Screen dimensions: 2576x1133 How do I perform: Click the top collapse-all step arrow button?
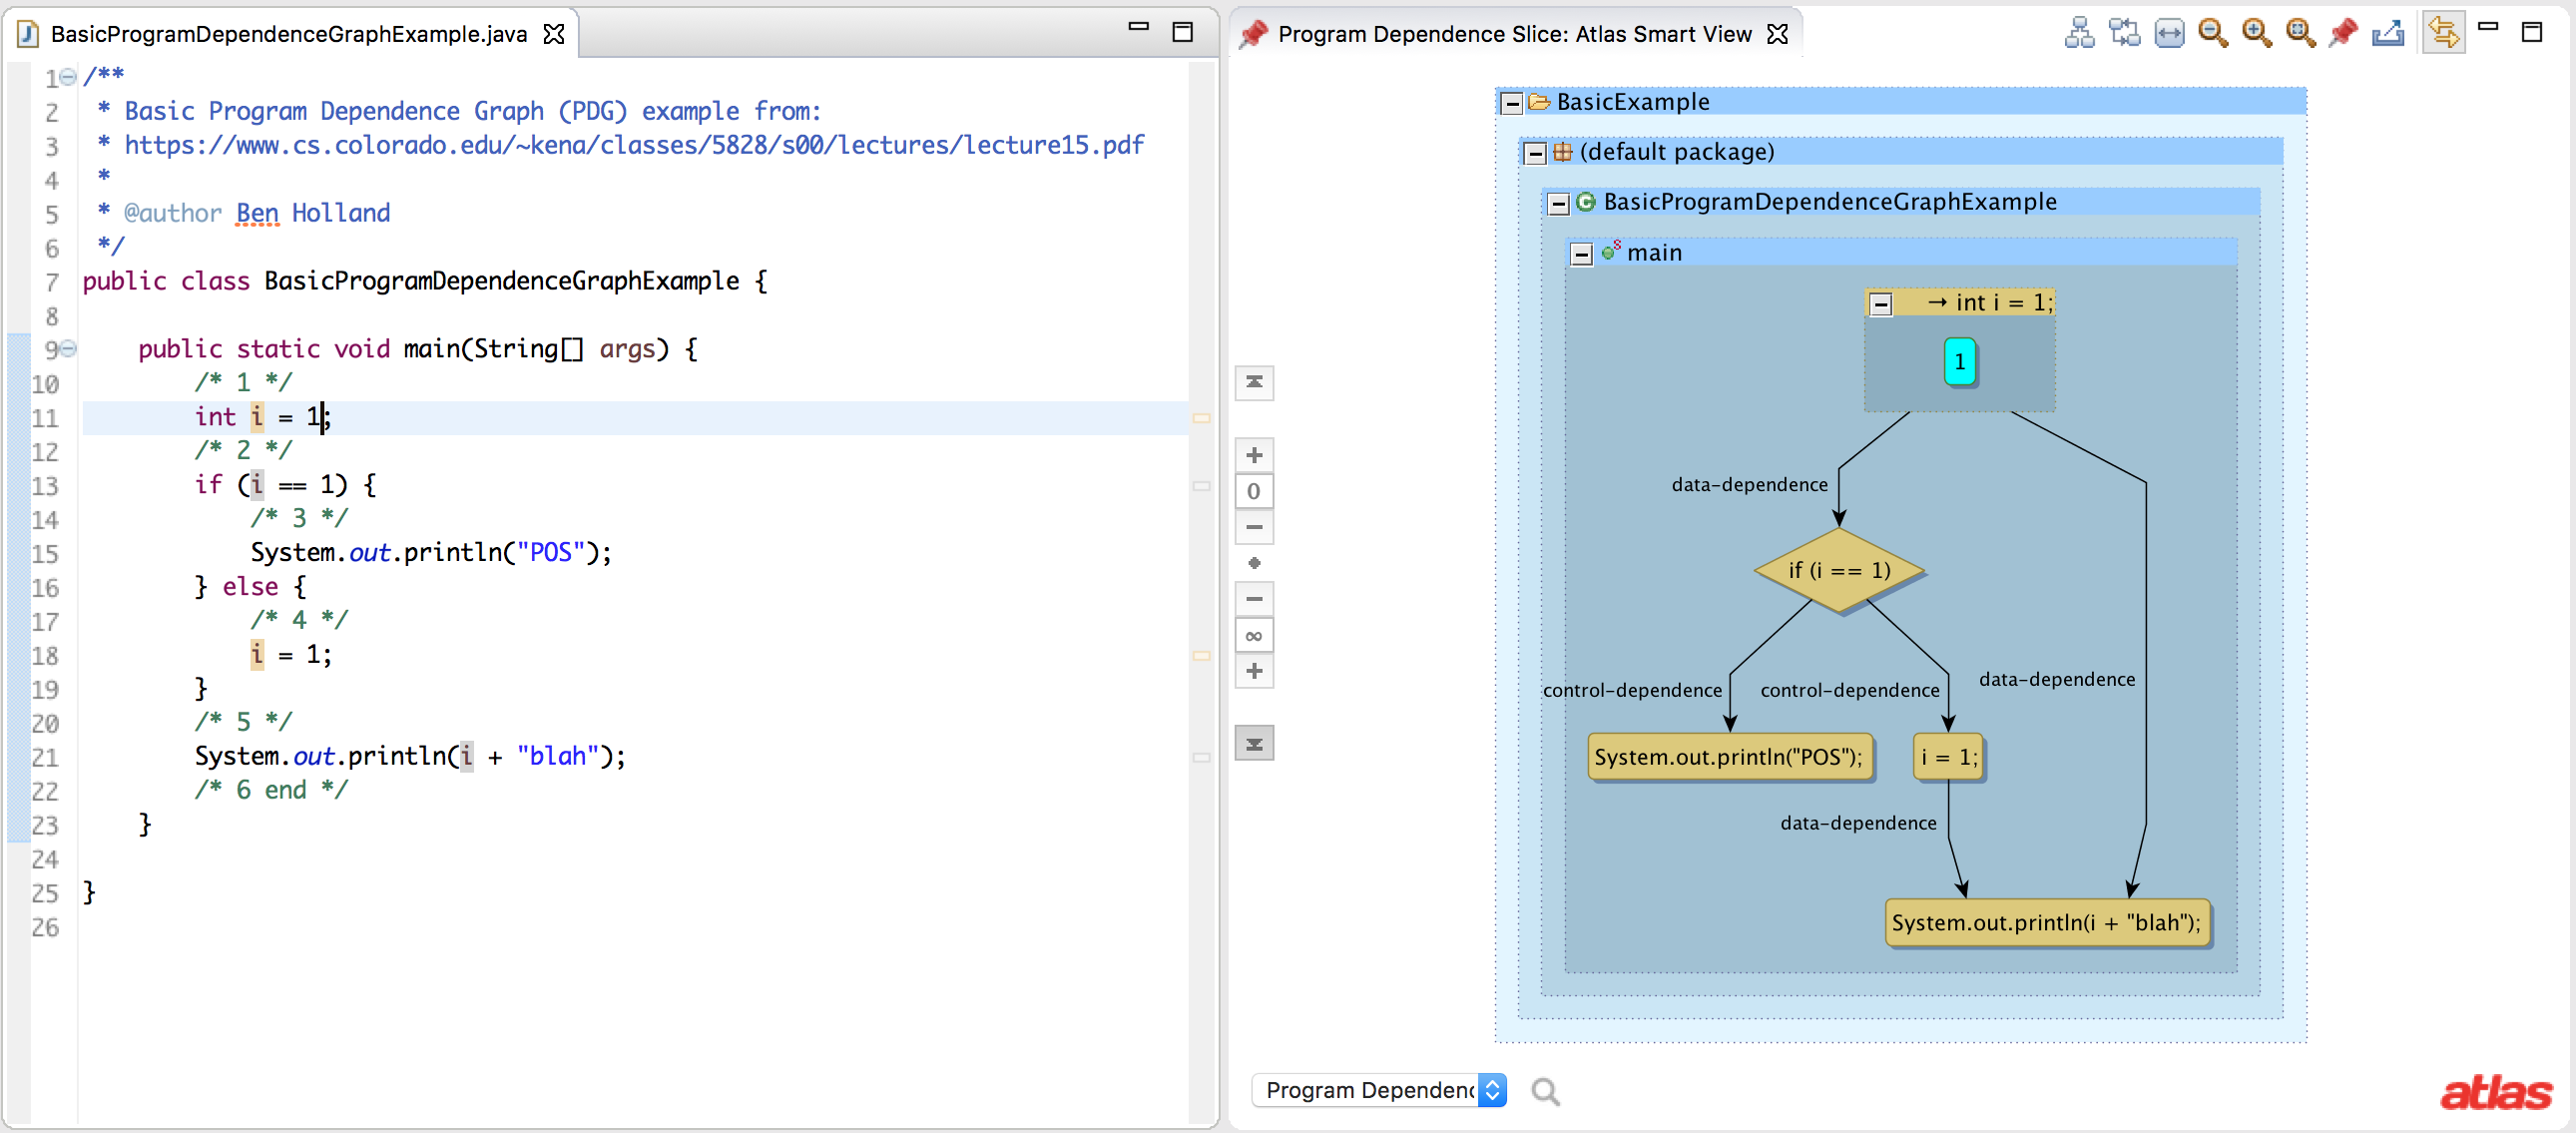tap(1254, 382)
